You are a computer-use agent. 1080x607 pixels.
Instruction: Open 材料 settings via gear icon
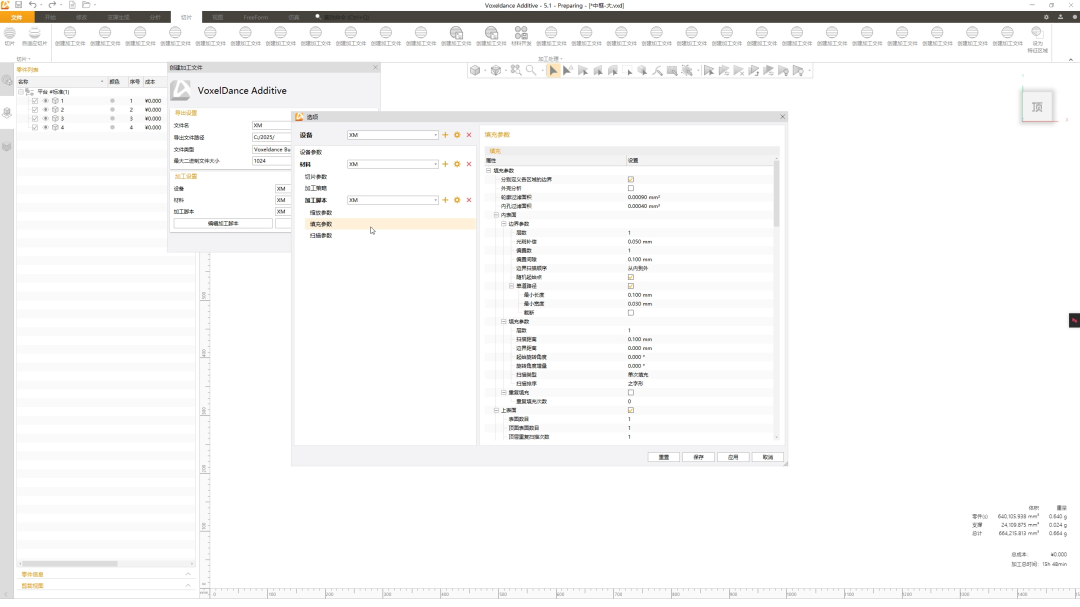pyautogui.click(x=457, y=164)
